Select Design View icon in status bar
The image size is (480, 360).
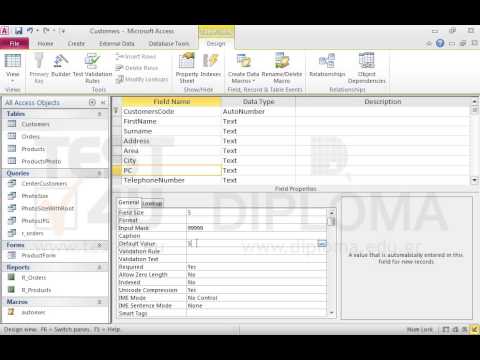474,330
